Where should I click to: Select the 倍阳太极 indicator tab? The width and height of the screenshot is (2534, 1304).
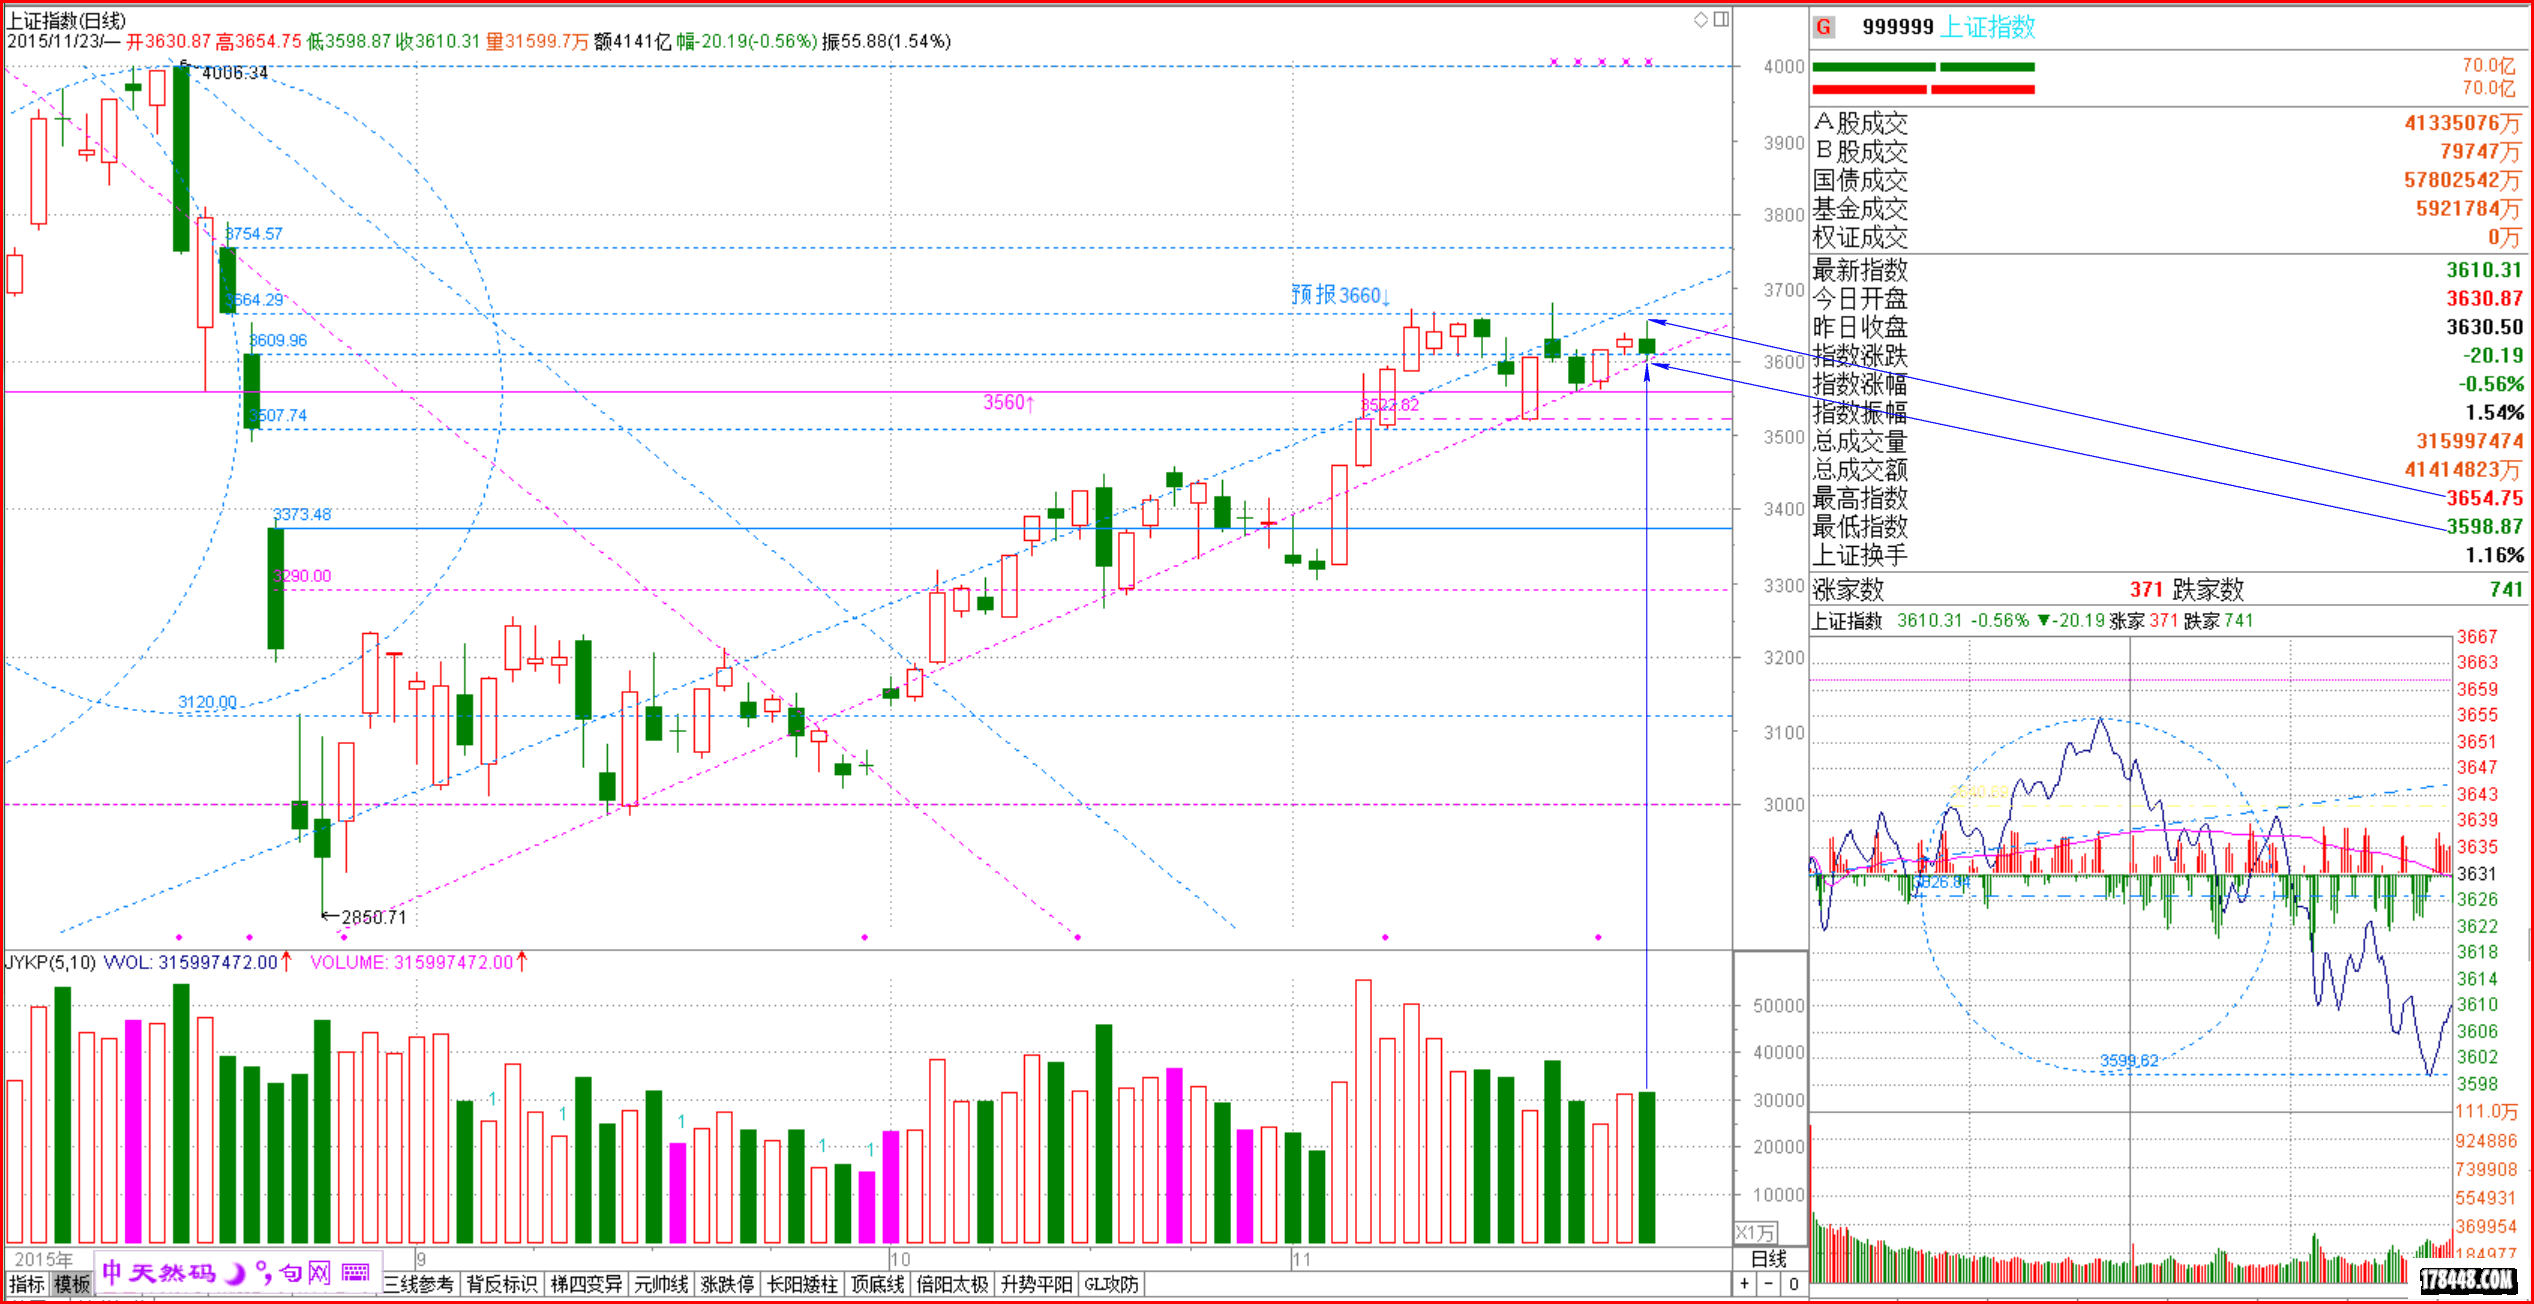(x=952, y=1284)
